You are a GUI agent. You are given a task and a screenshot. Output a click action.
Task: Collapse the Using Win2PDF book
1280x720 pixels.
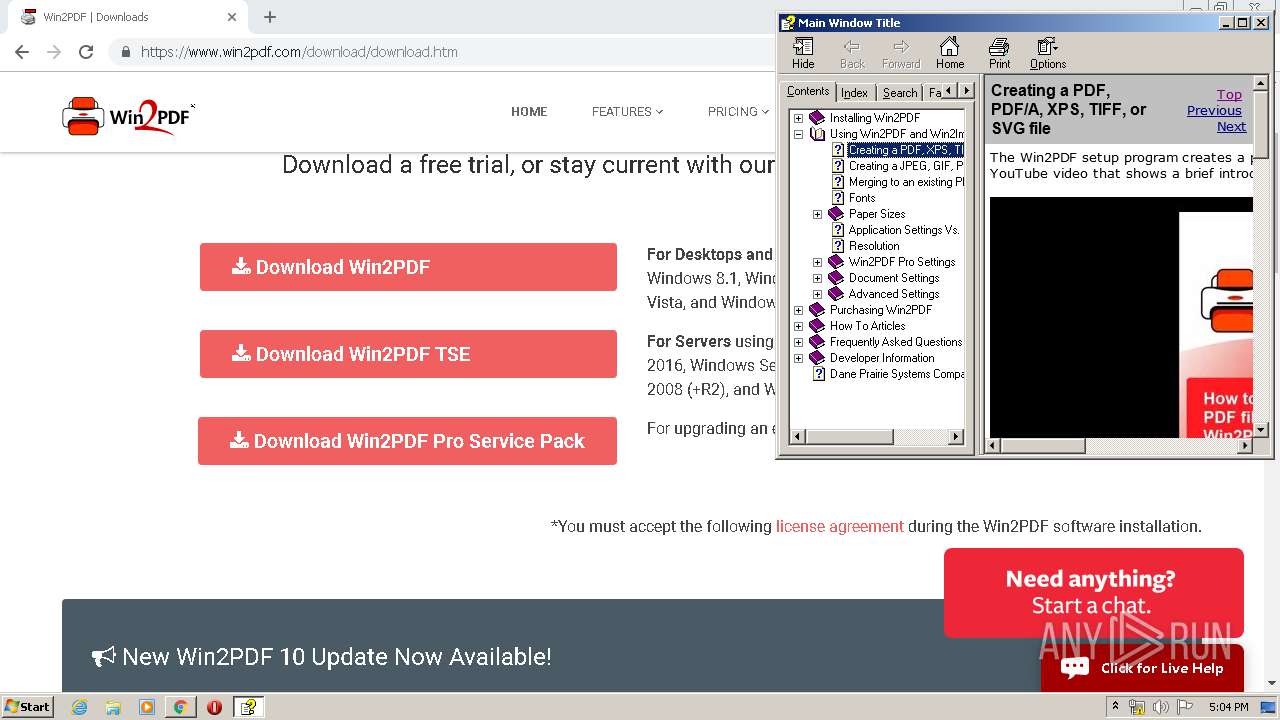798,134
